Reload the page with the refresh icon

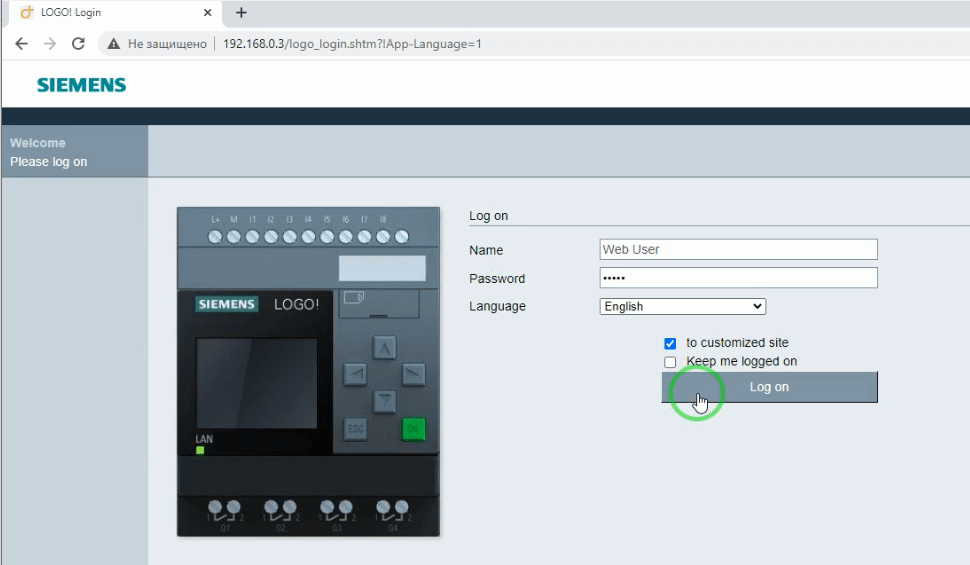click(78, 44)
